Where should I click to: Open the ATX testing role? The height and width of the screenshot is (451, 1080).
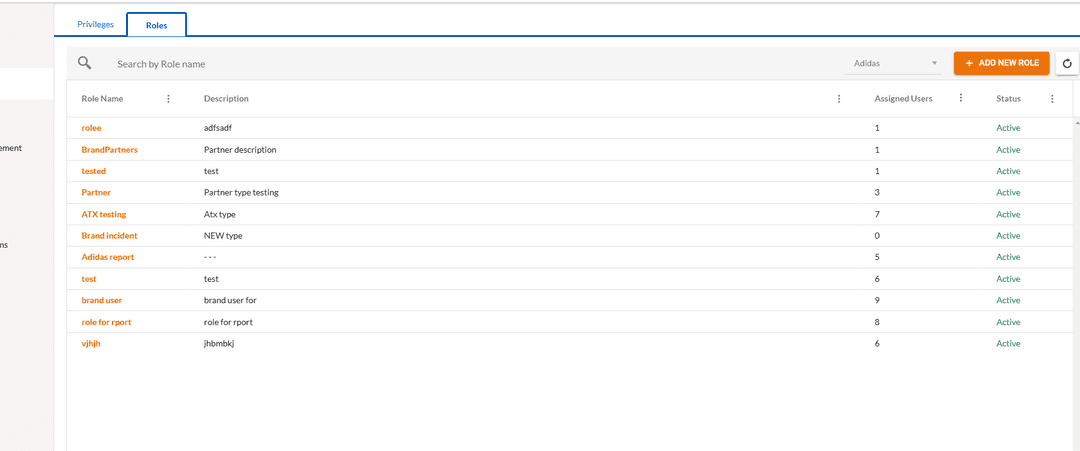click(104, 214)
